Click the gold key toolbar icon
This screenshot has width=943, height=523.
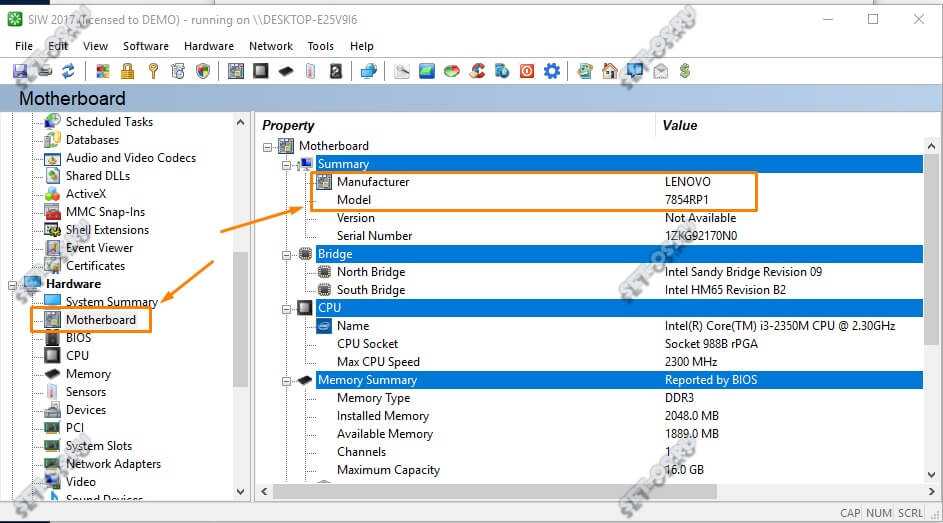(153, 71)
